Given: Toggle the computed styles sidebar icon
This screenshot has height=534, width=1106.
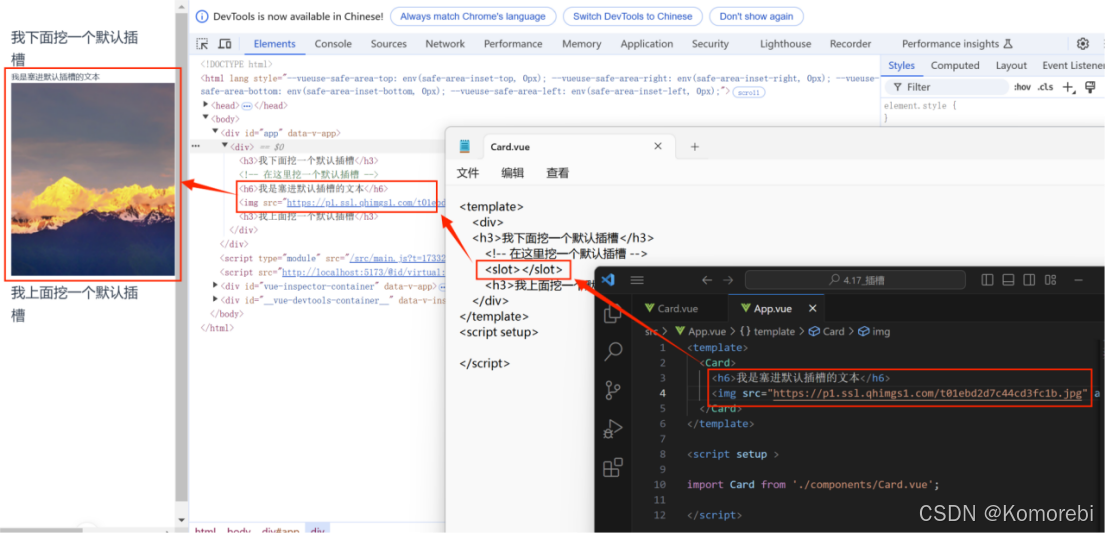Looking at the screenshot, I should click(1090, 87).
